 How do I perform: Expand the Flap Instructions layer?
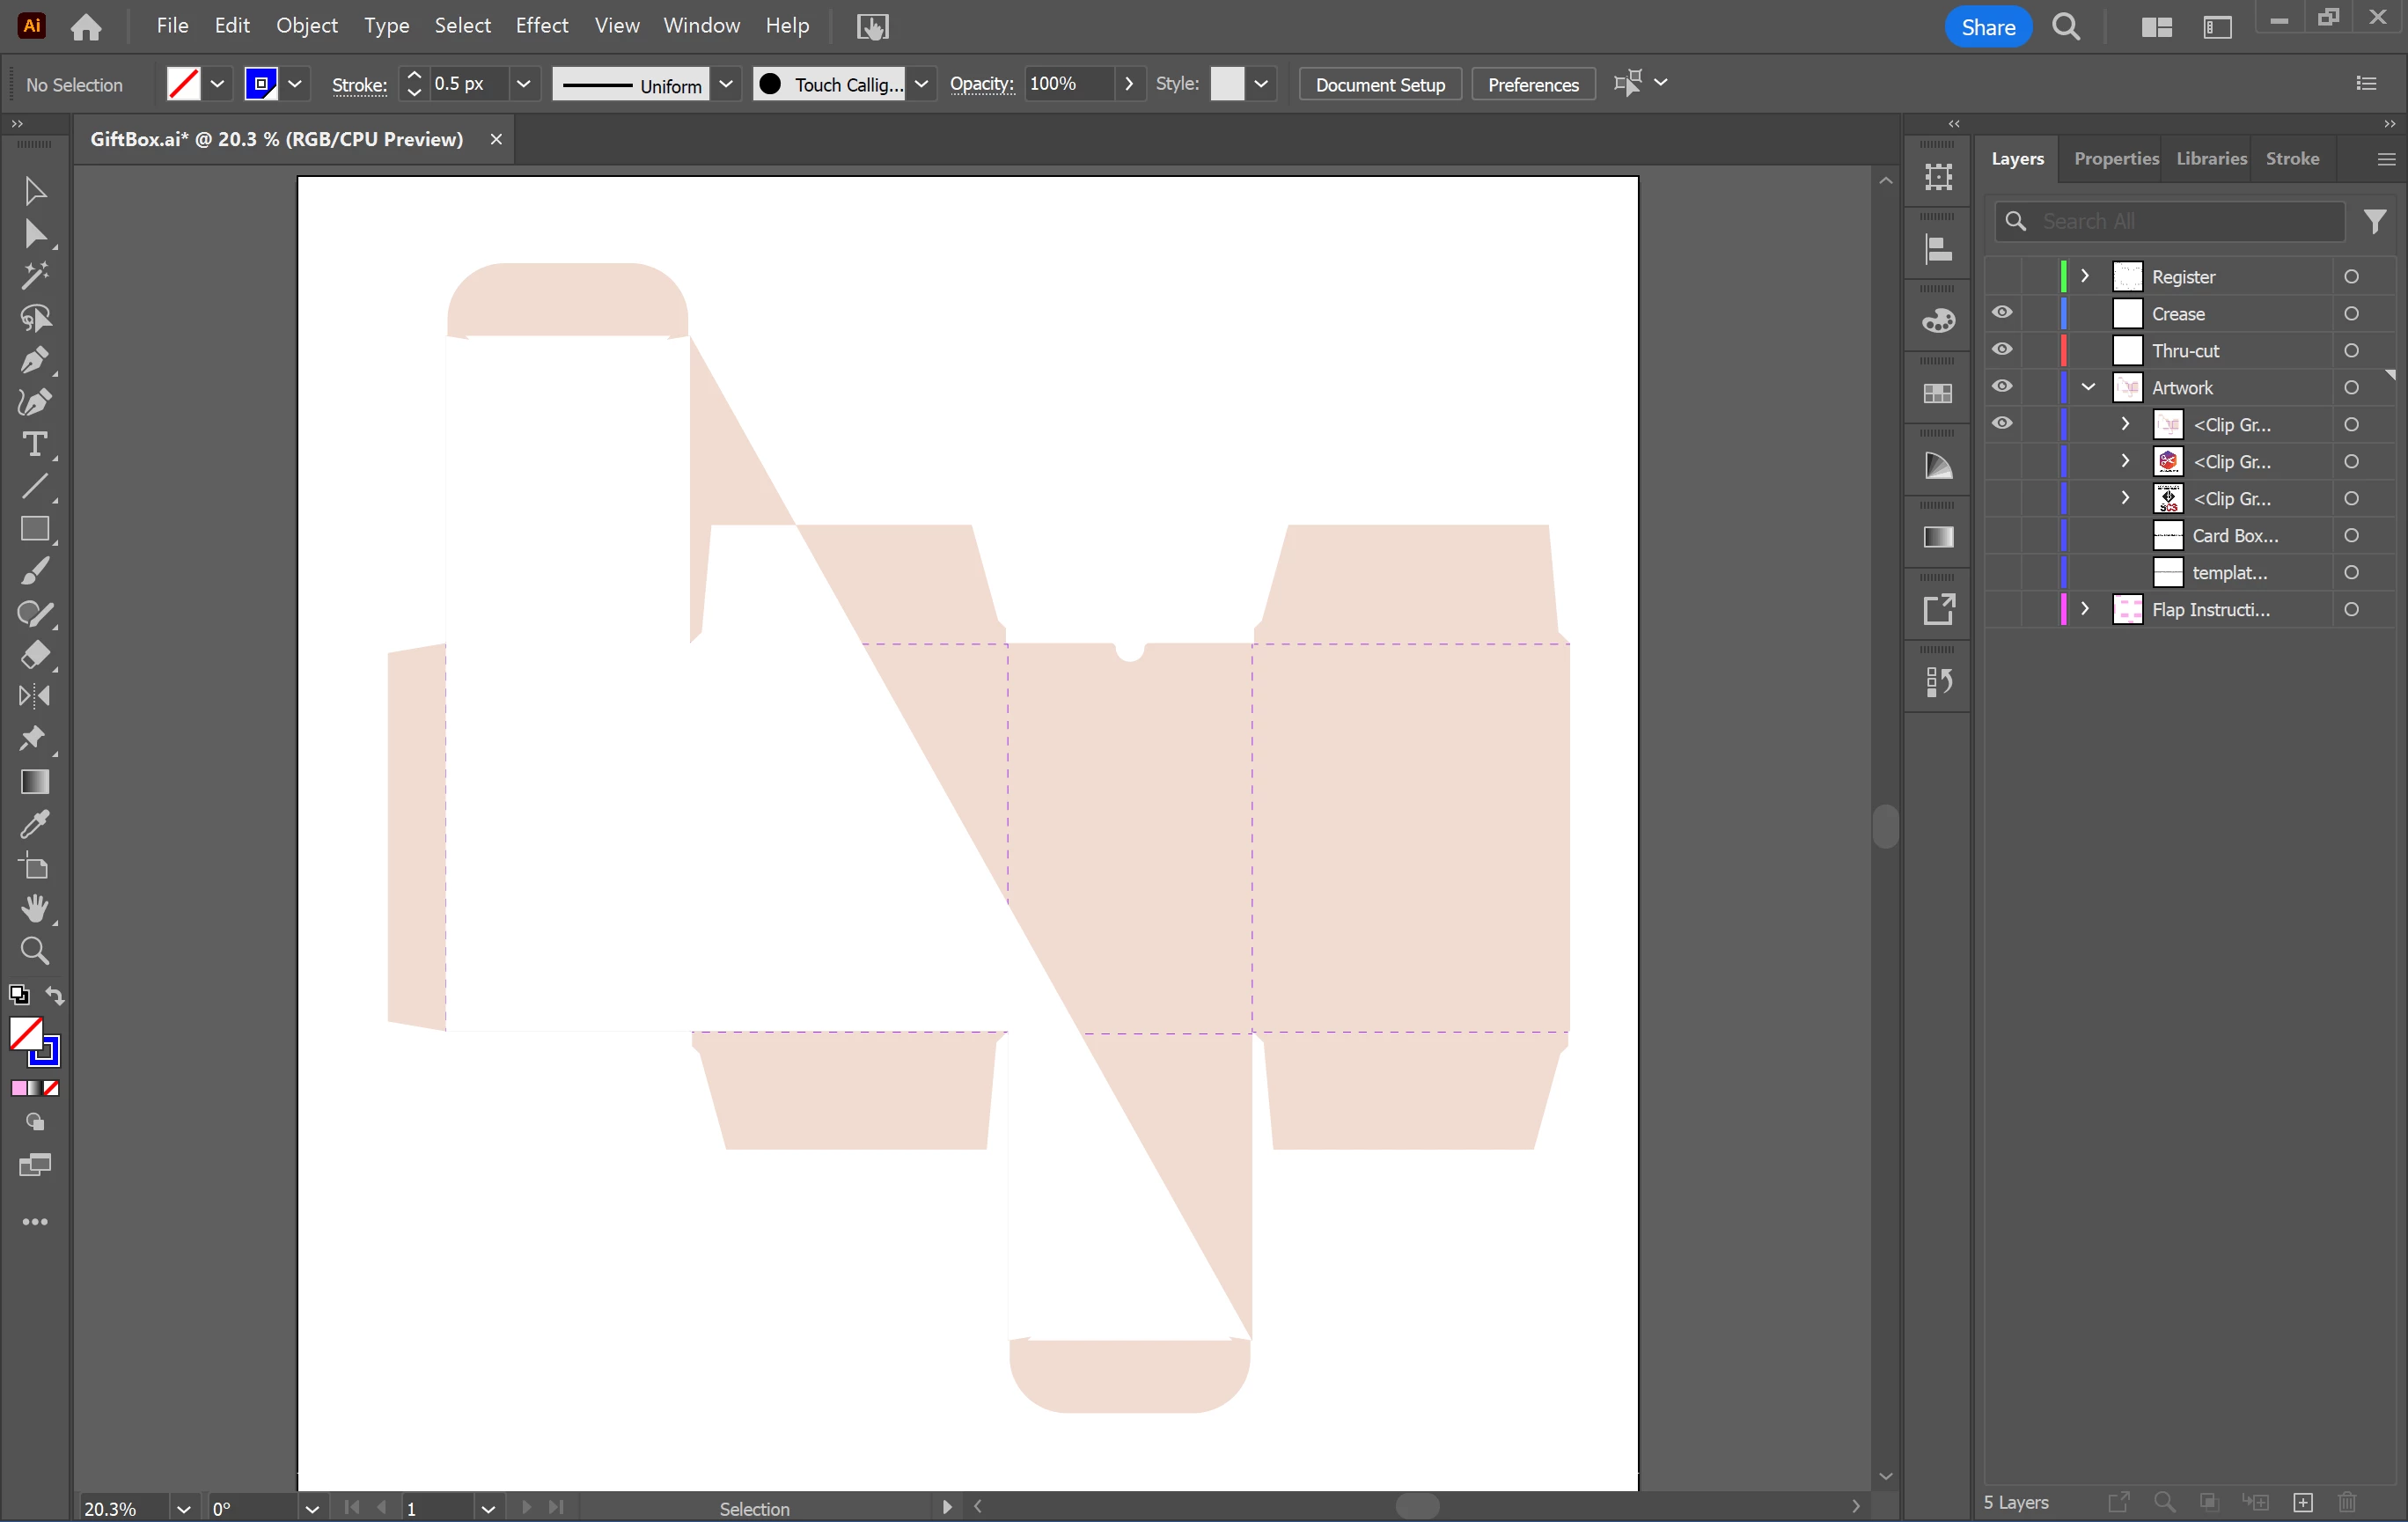[2085, 609]
